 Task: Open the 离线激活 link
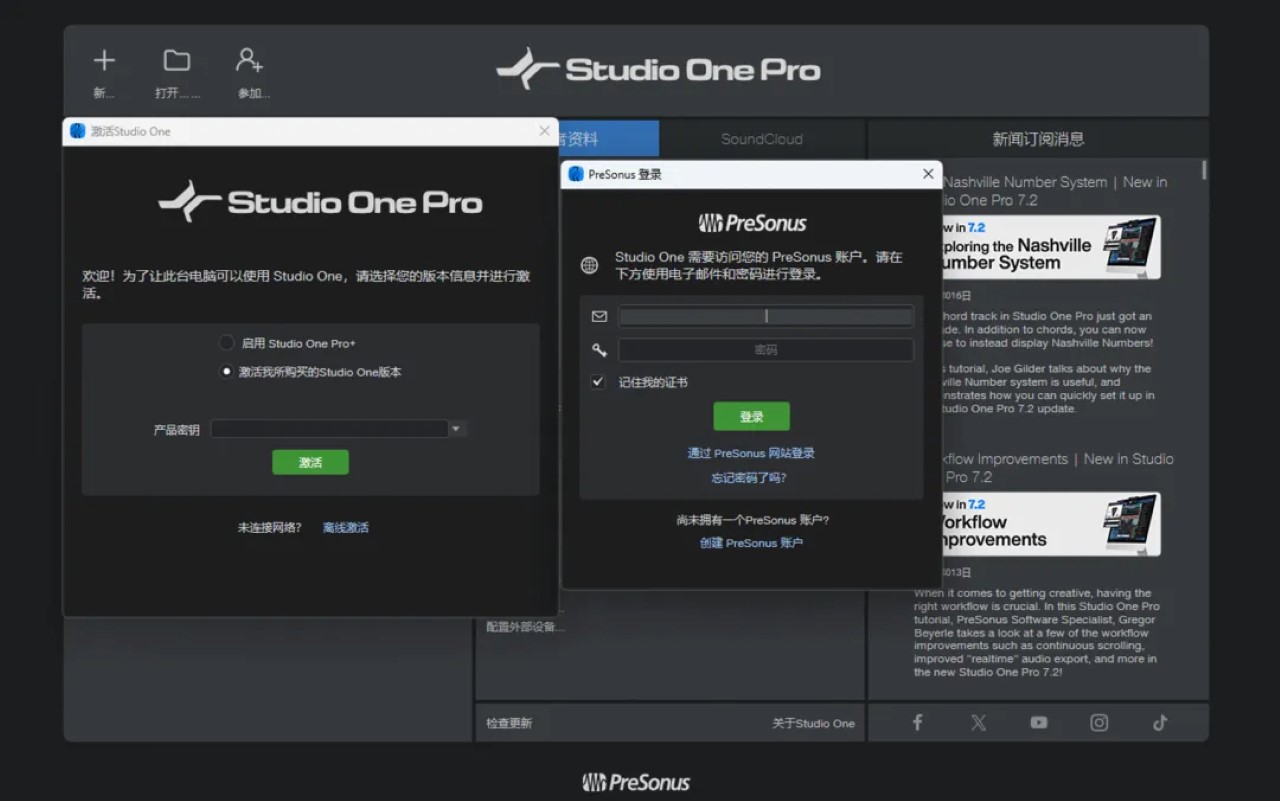tap(346, 528)
